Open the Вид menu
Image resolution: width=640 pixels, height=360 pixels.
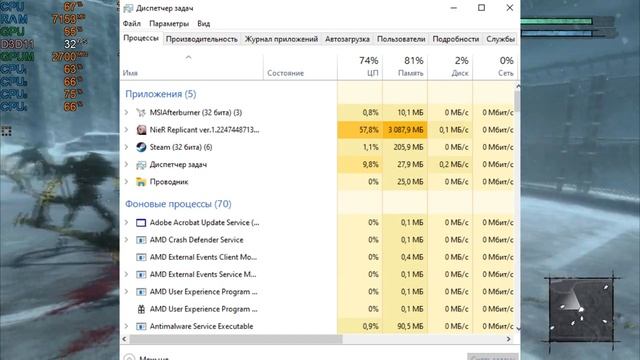pos(203,24)
